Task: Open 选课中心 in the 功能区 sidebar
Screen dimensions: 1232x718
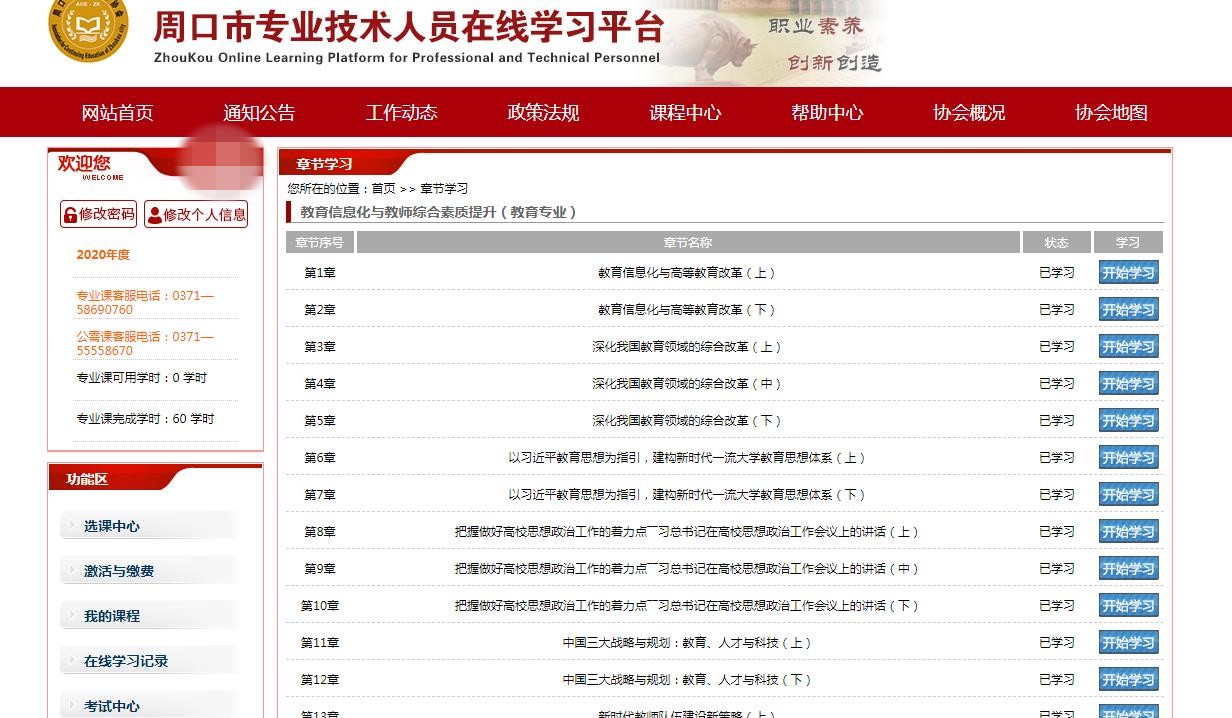Action: pos(112,526)
